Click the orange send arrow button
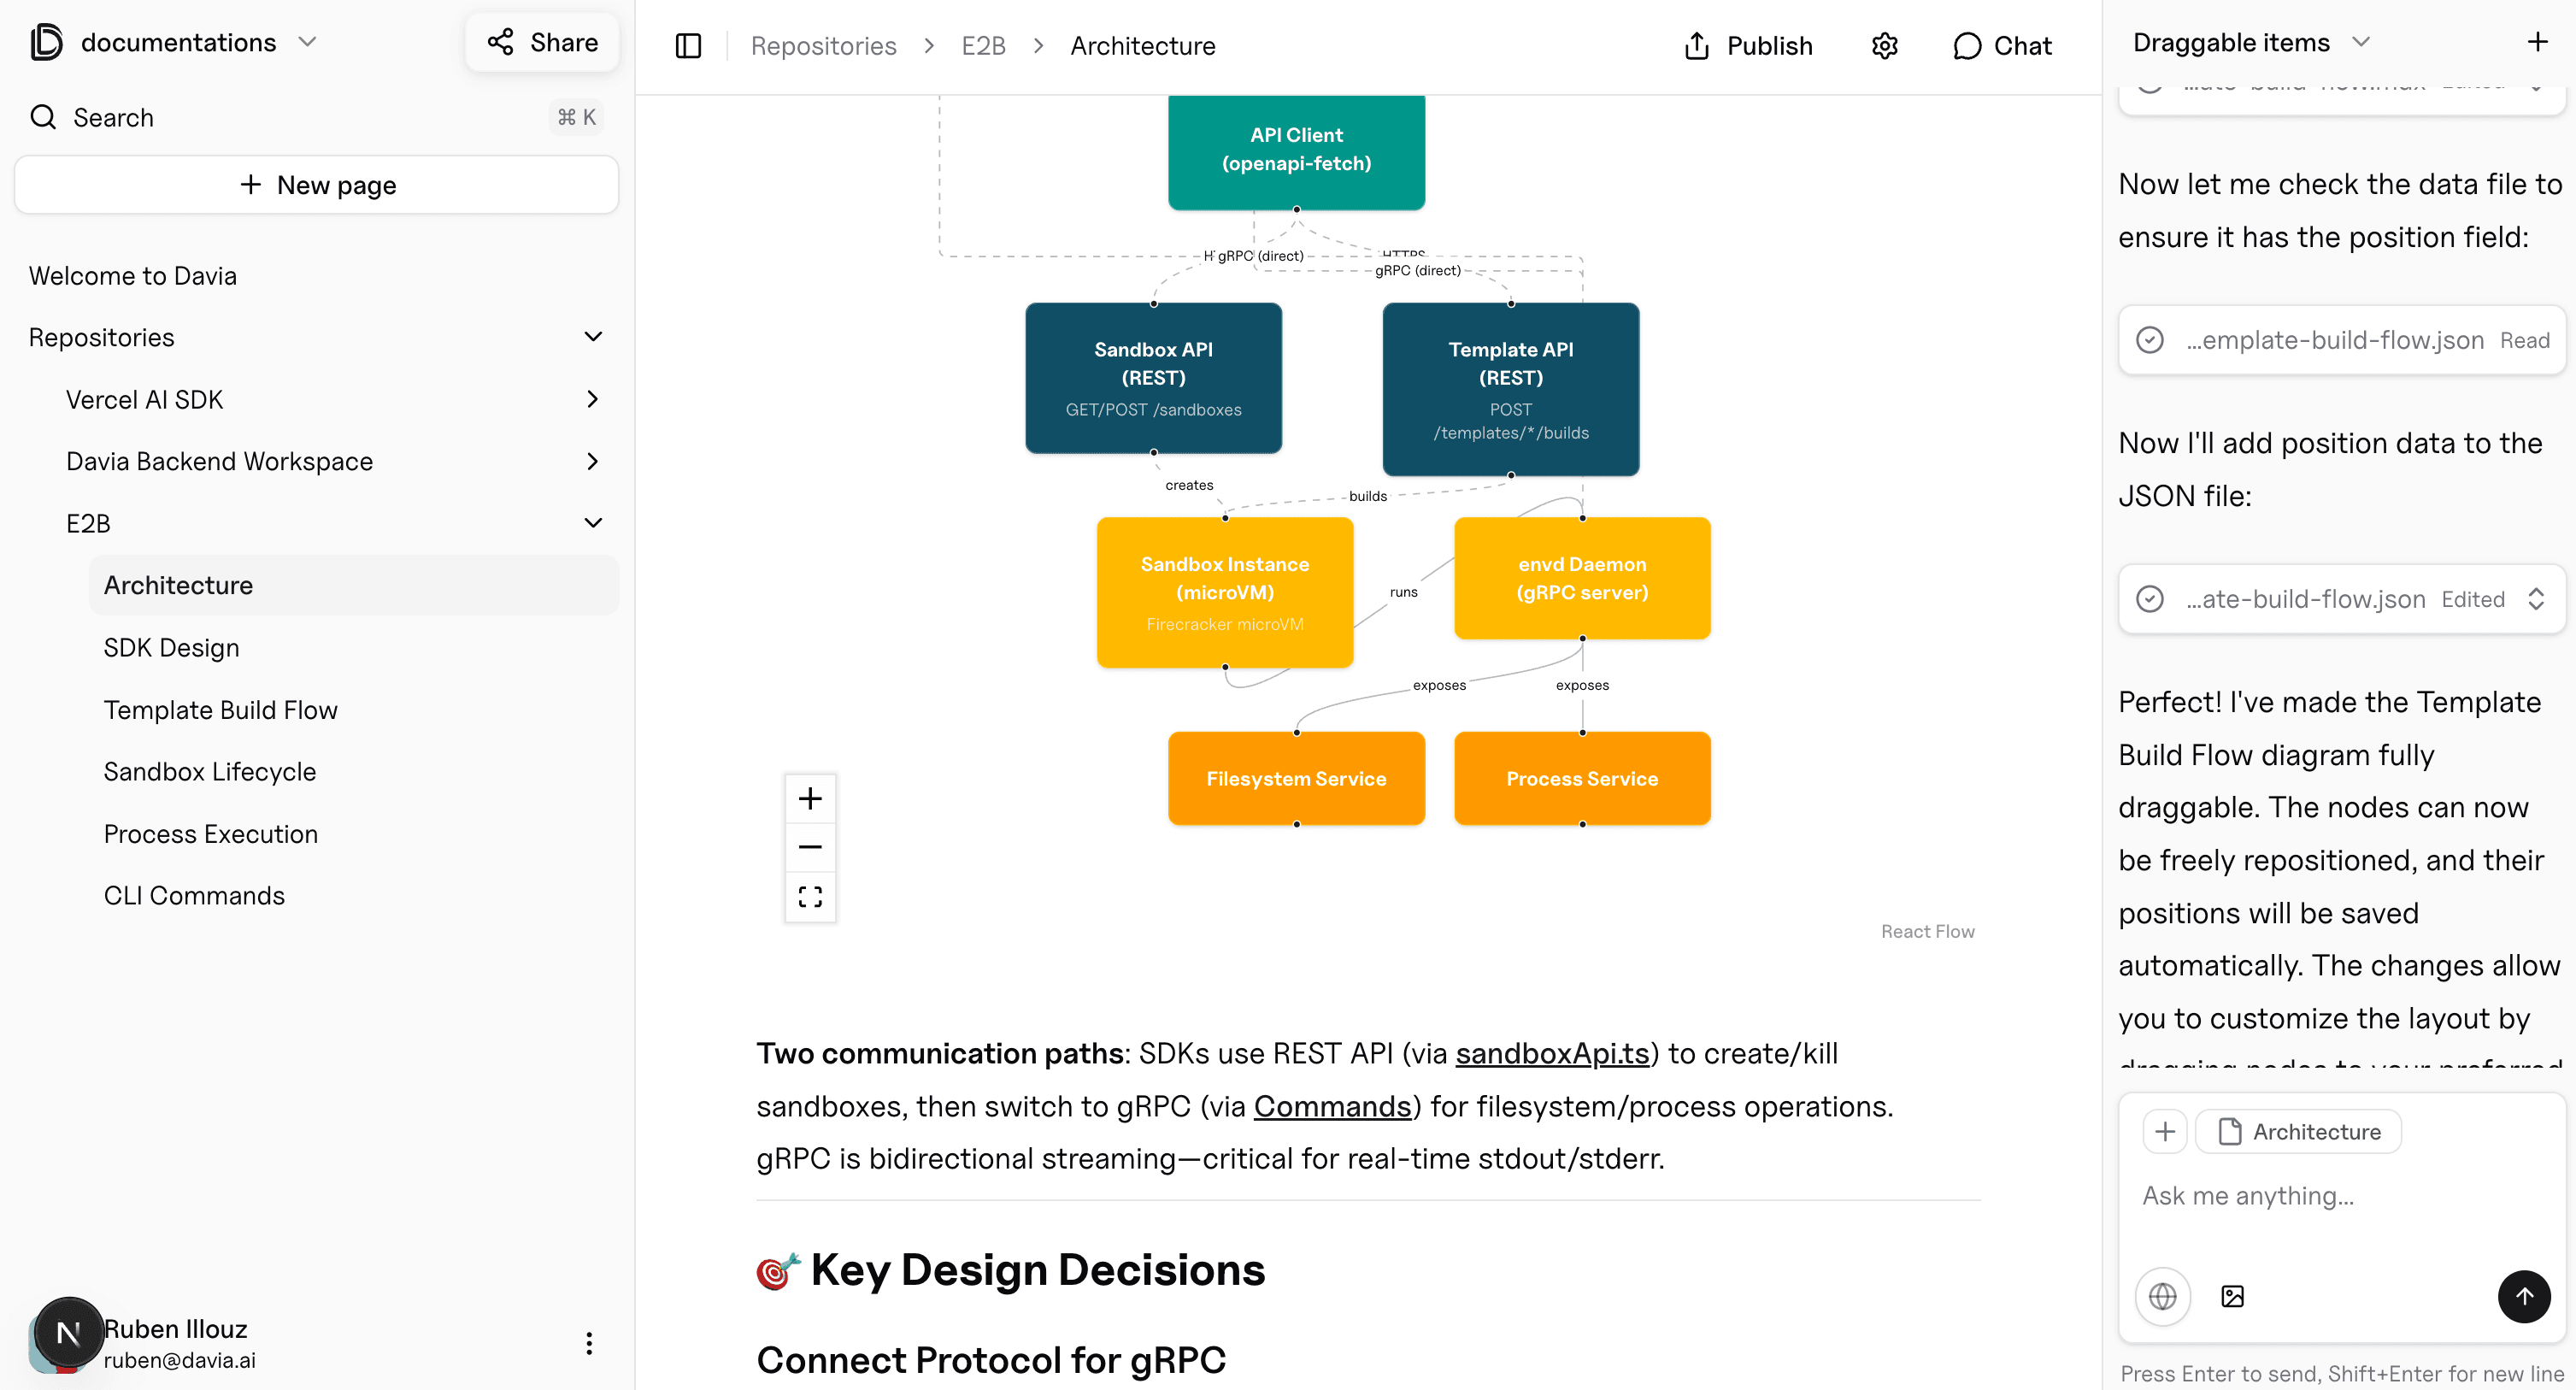2576x1390 pixels. [x=2524, y=1296]
